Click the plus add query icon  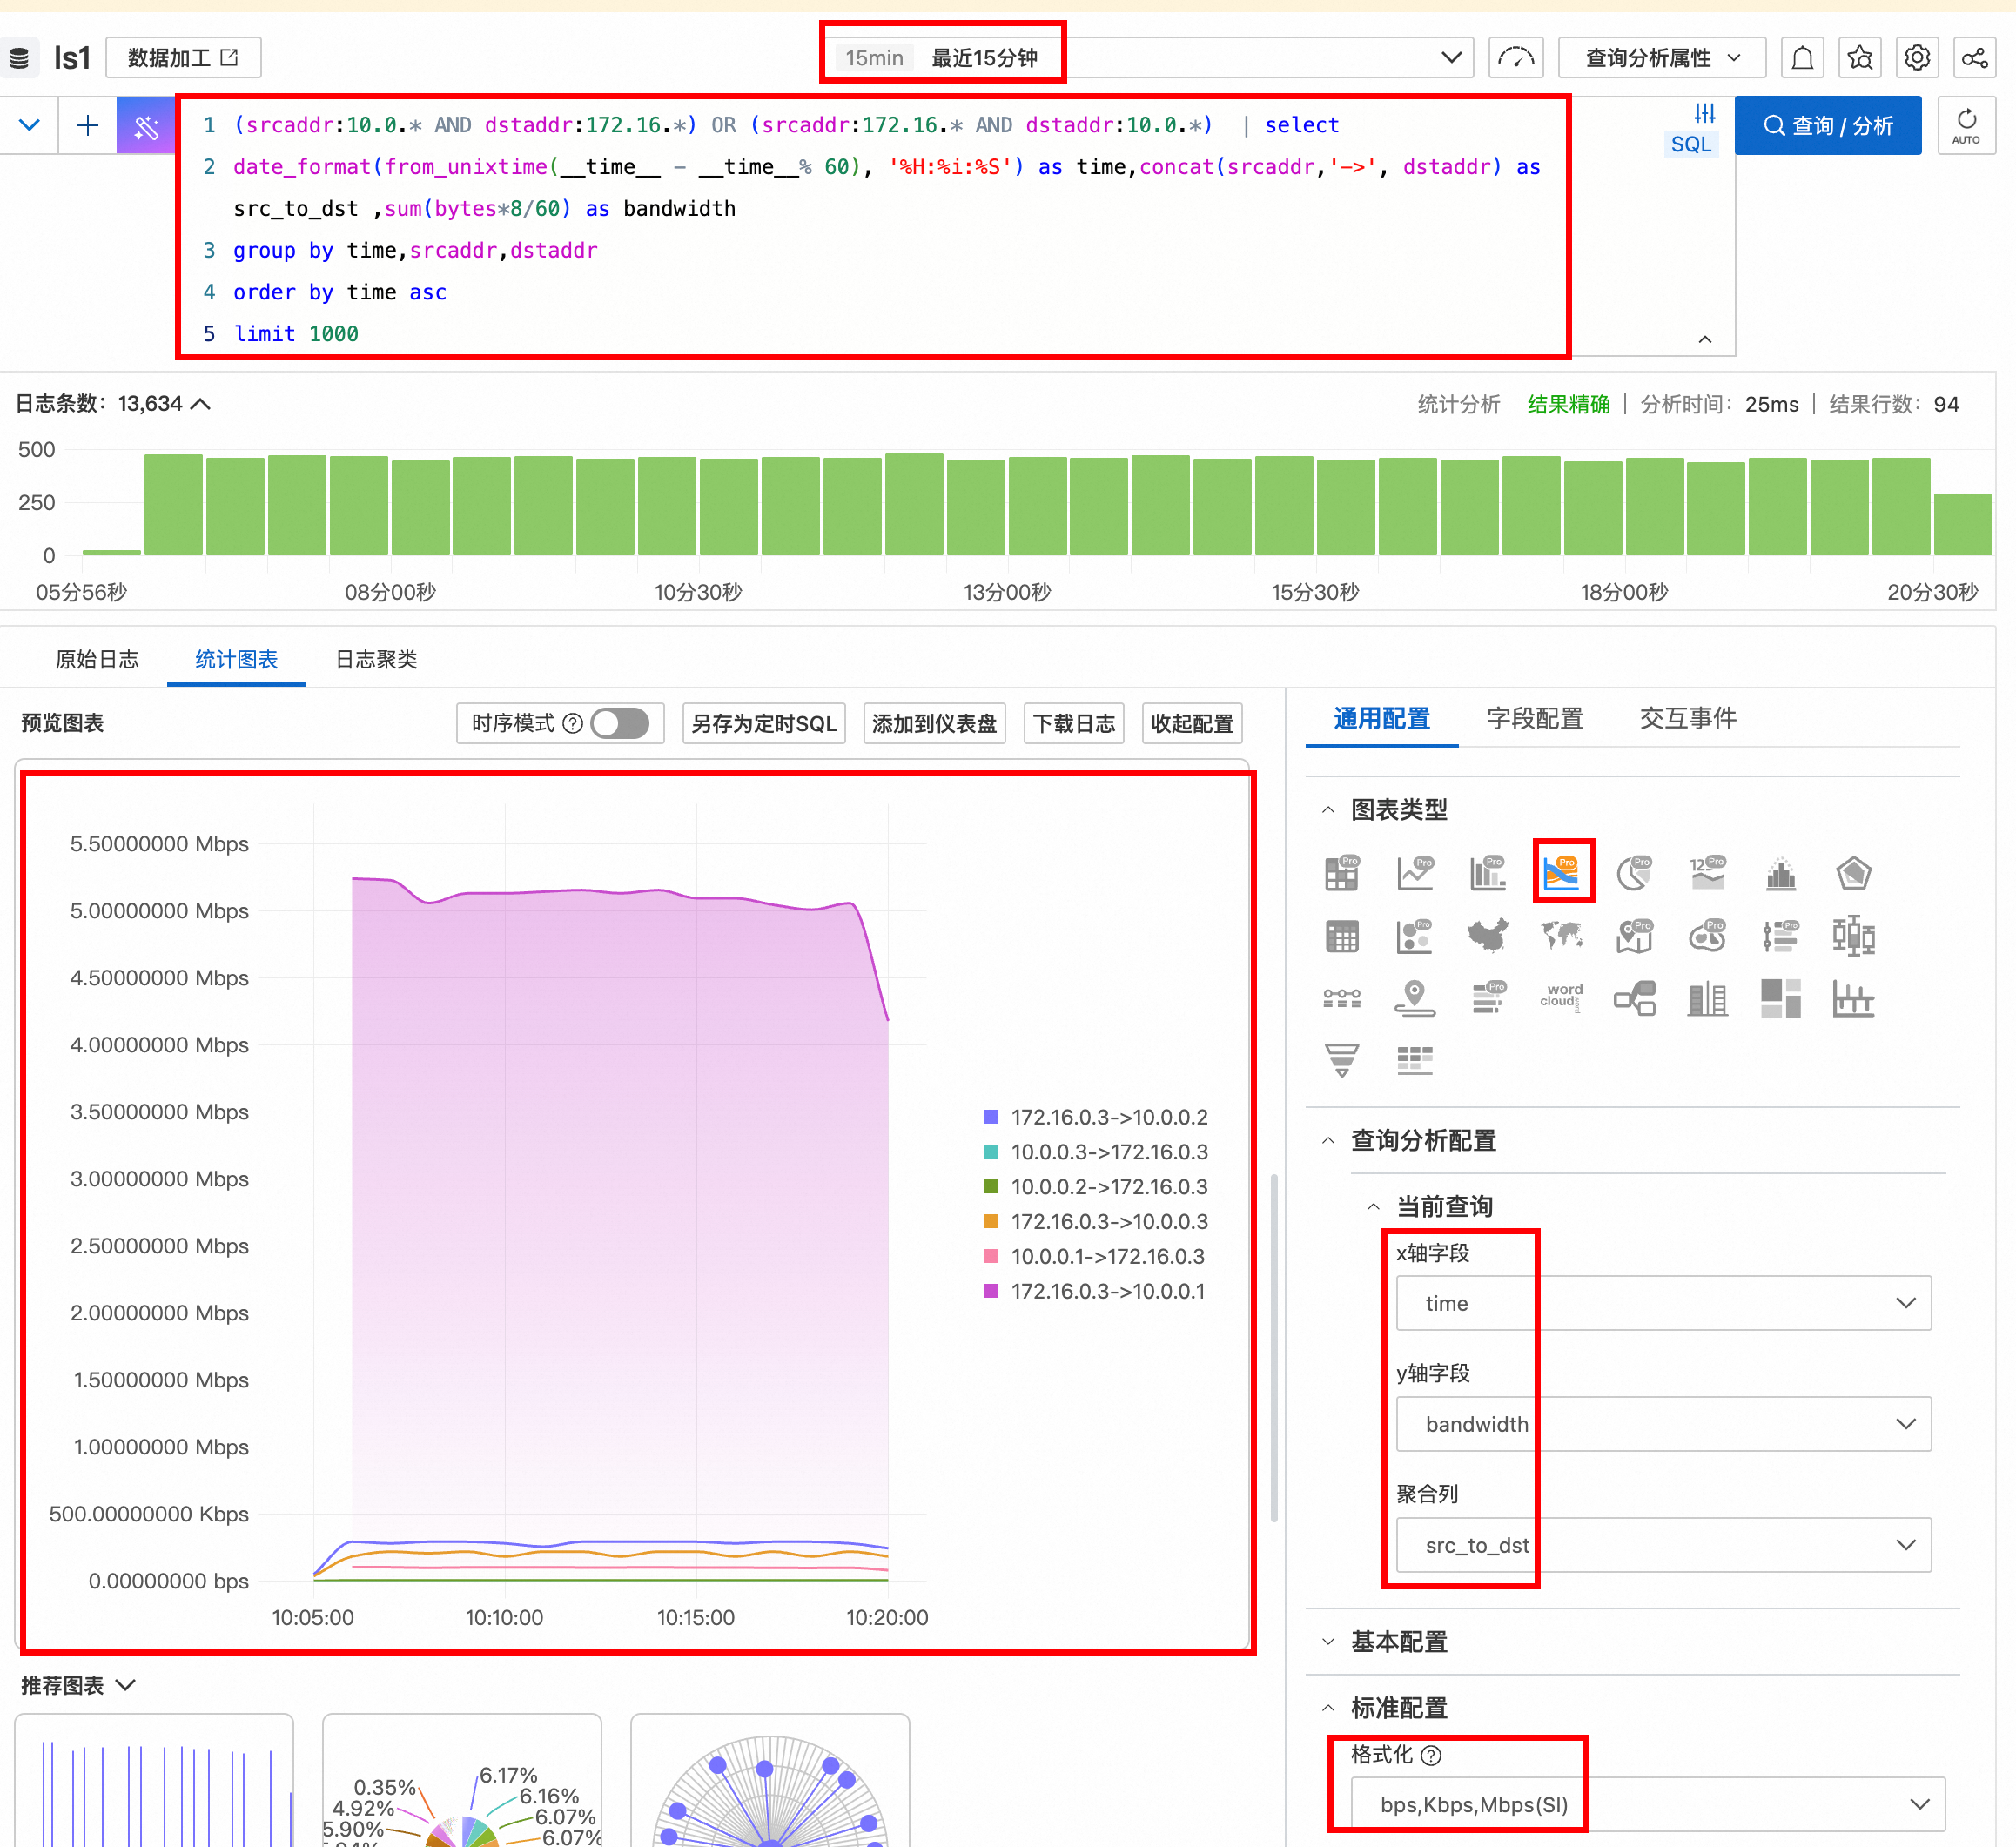tap(88, 126)
